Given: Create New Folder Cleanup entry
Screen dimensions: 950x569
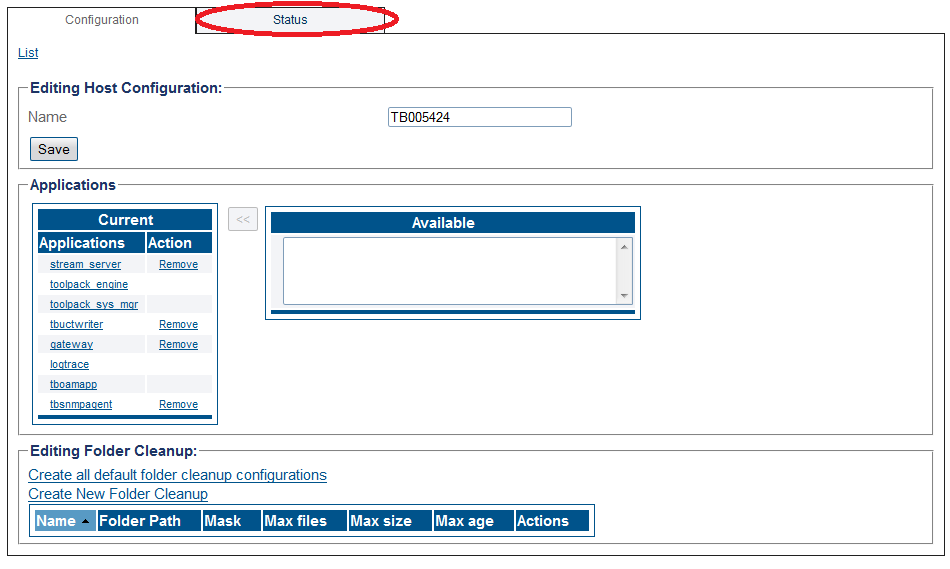Looking at the screenshot, I should pos(118,494).
